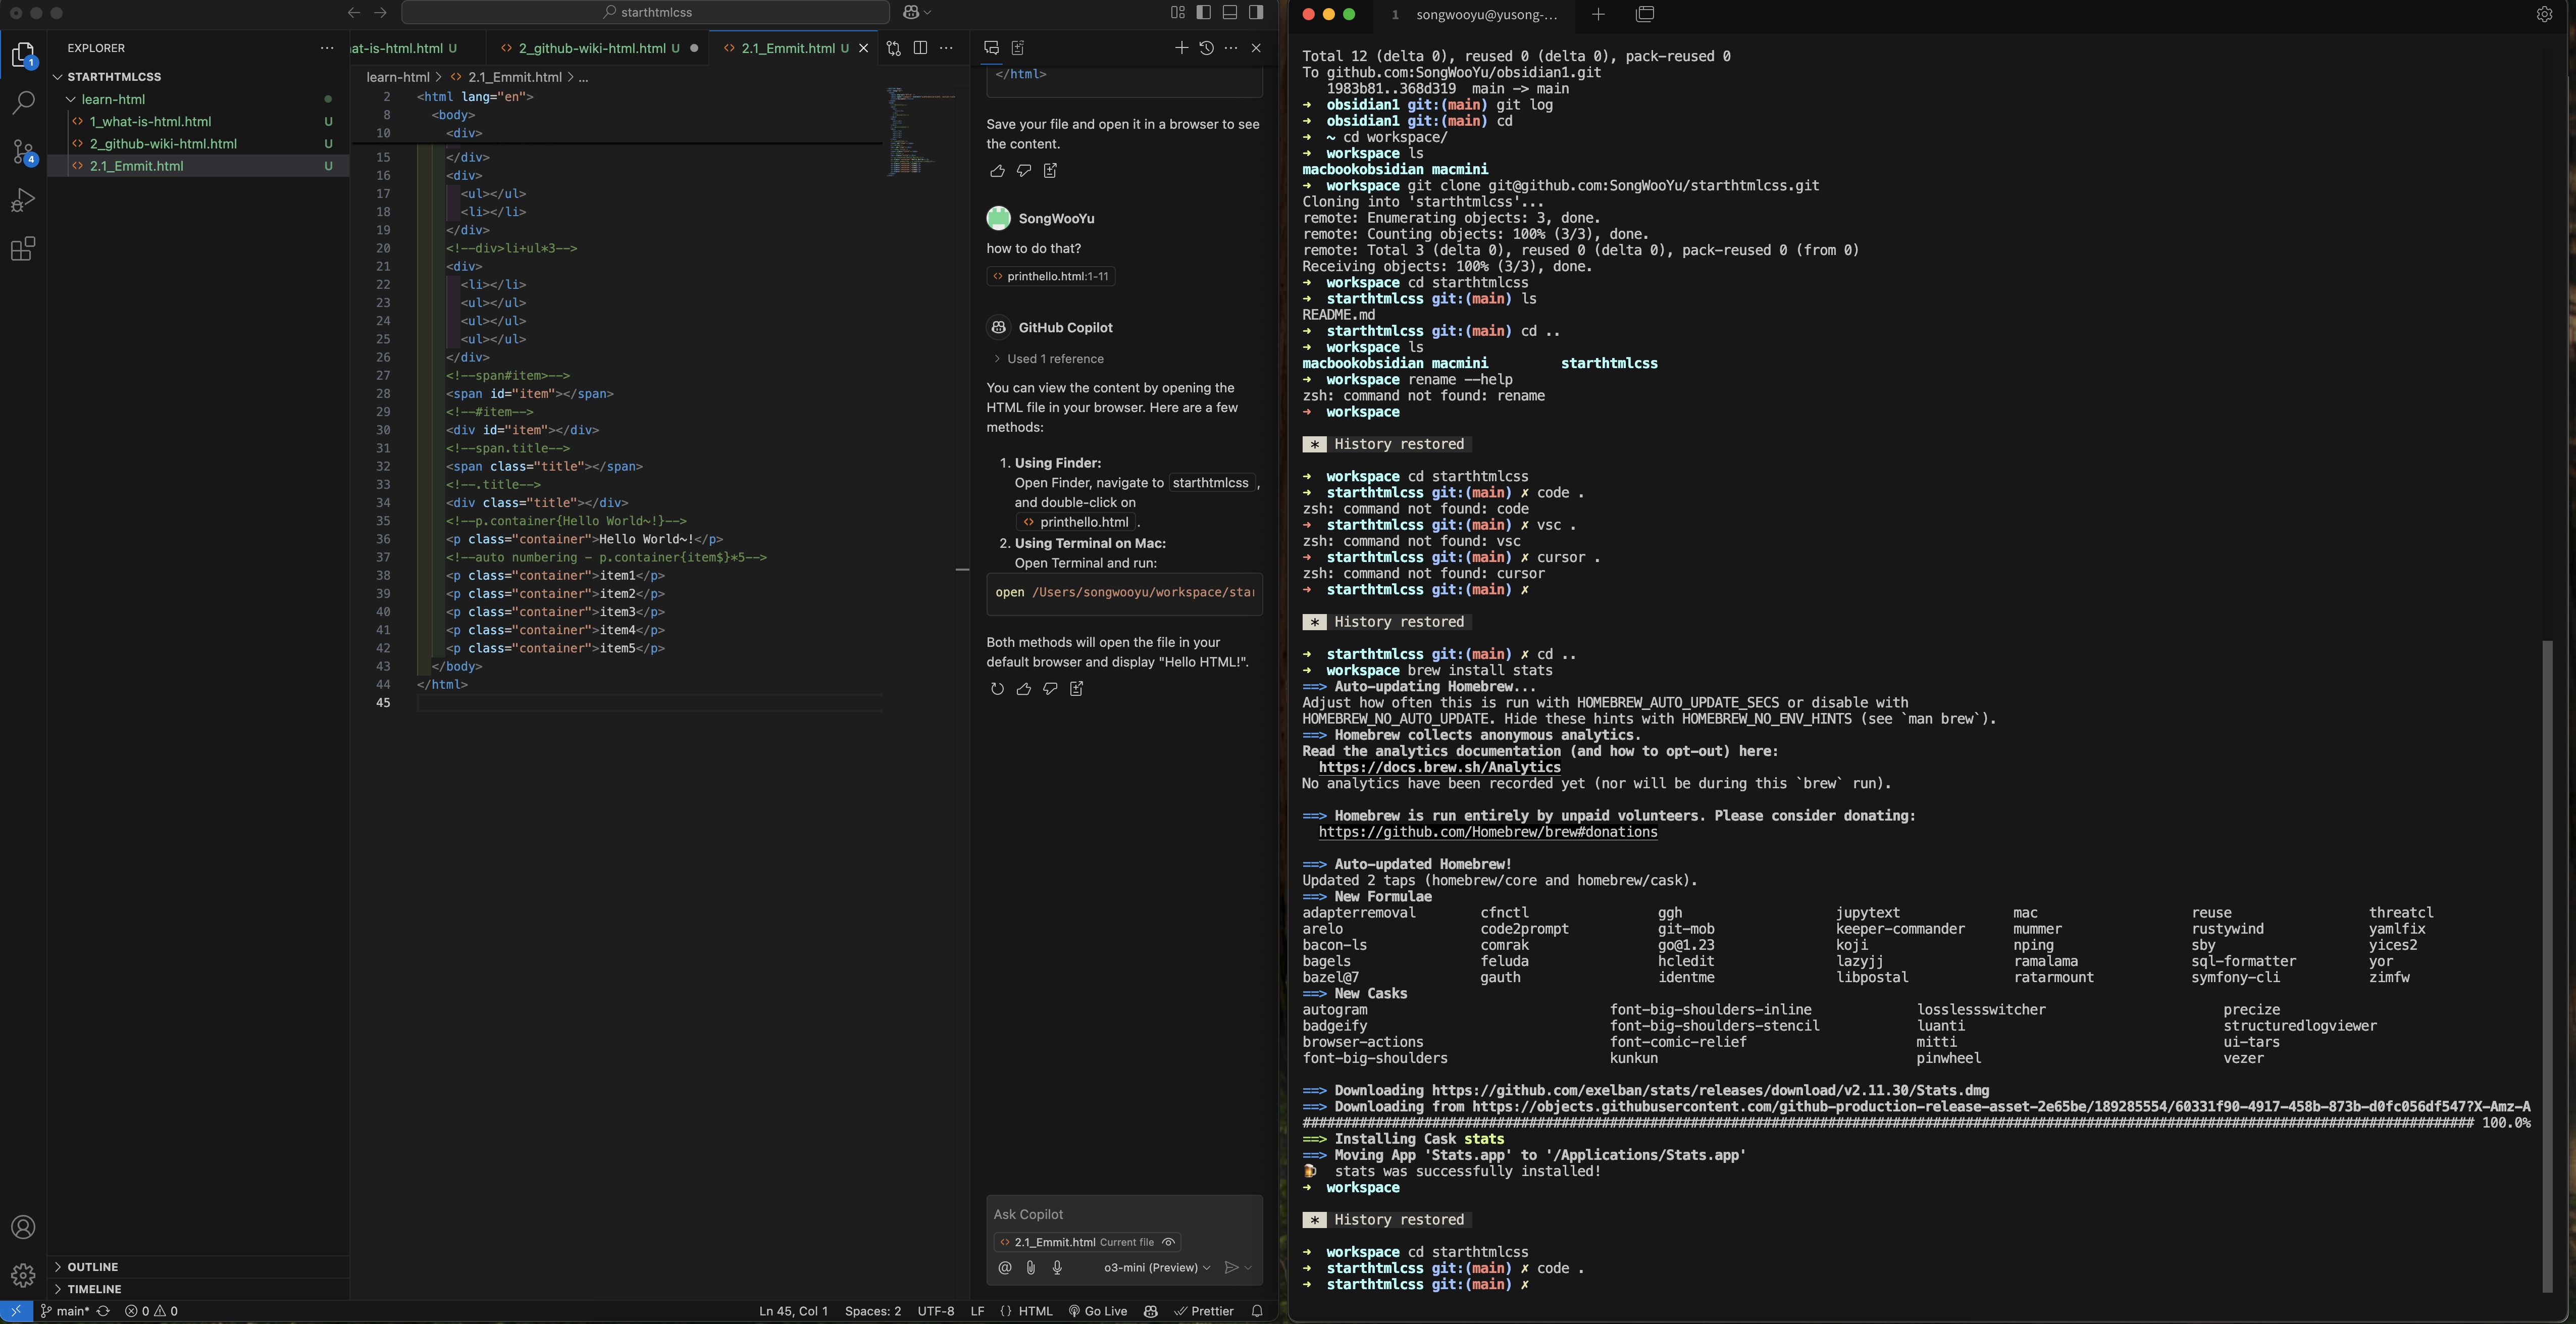Show Copilot chat history
The width and height of the screenshot is (2576, 1324).
[1206, 48]
